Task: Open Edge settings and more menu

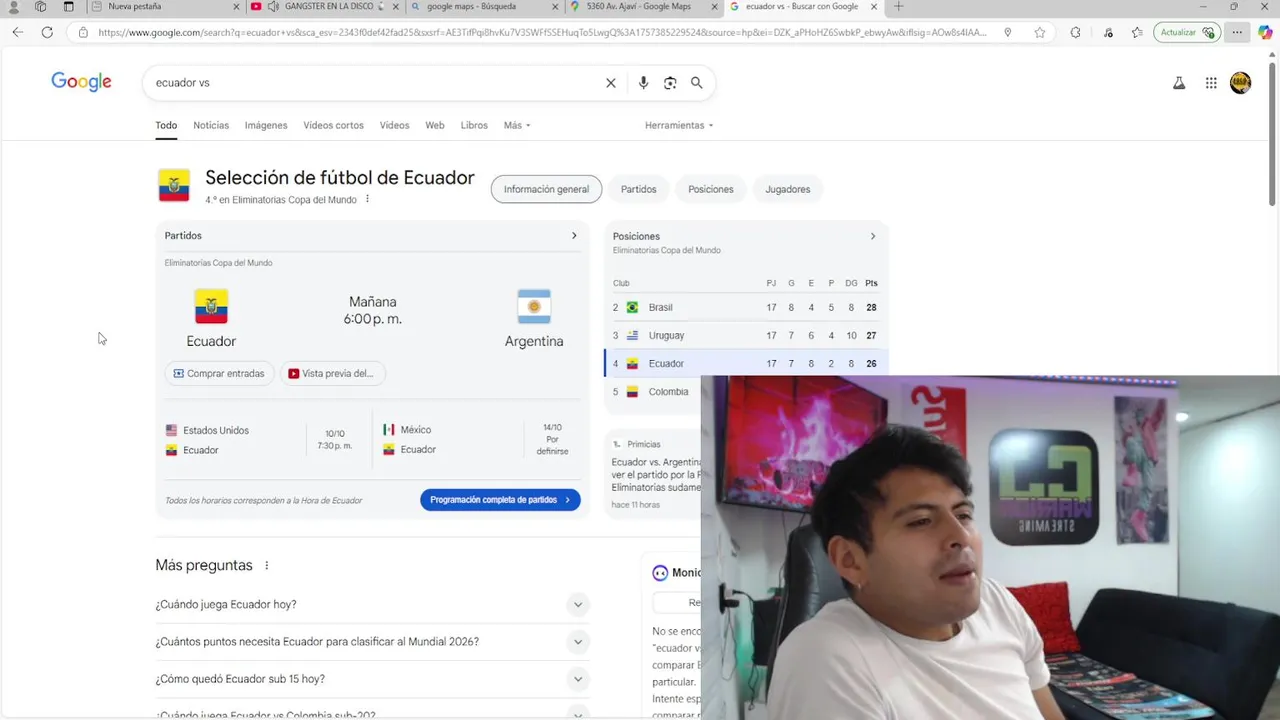Action: (x=1237, y=32)
